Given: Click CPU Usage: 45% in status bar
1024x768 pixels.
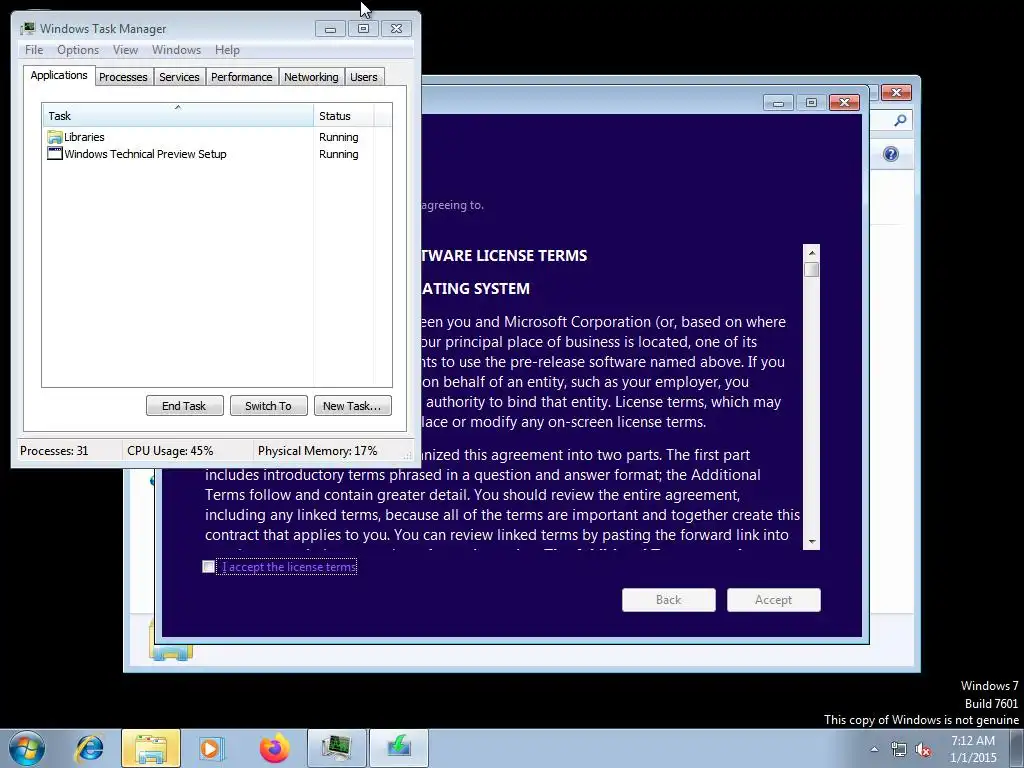Looking at the screenshot, I should pos(170,451).
